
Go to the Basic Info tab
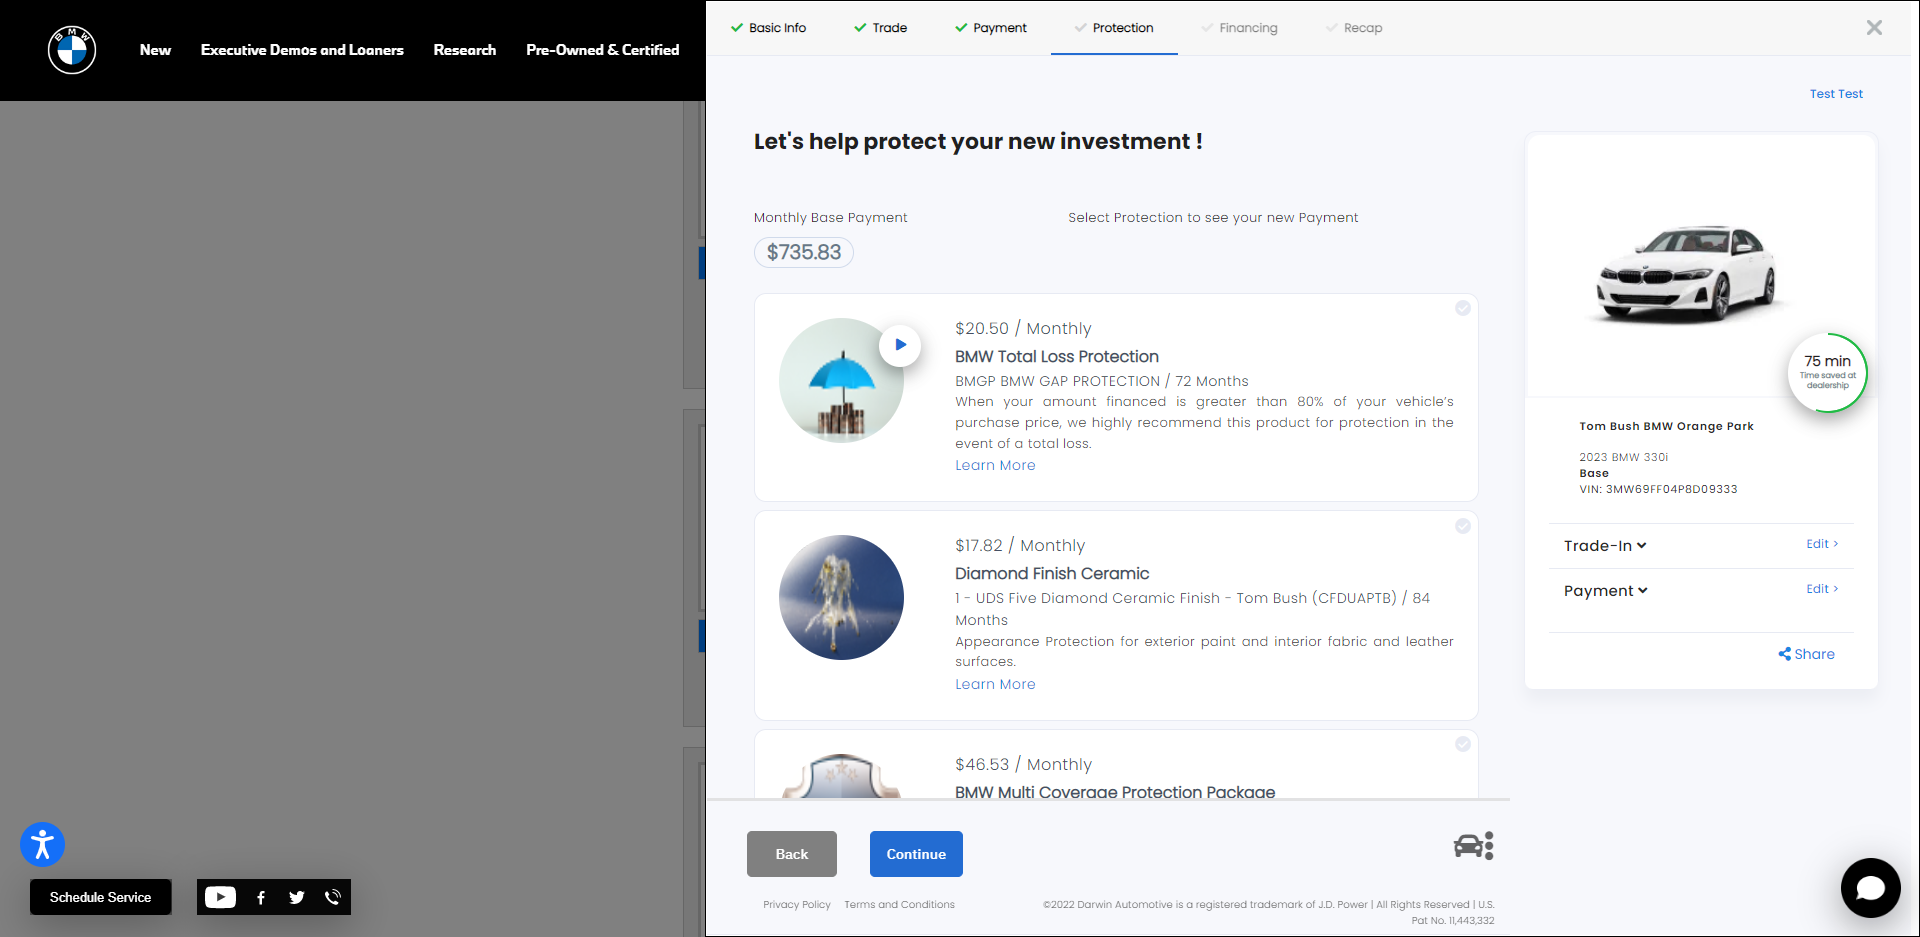pos(777,28)
